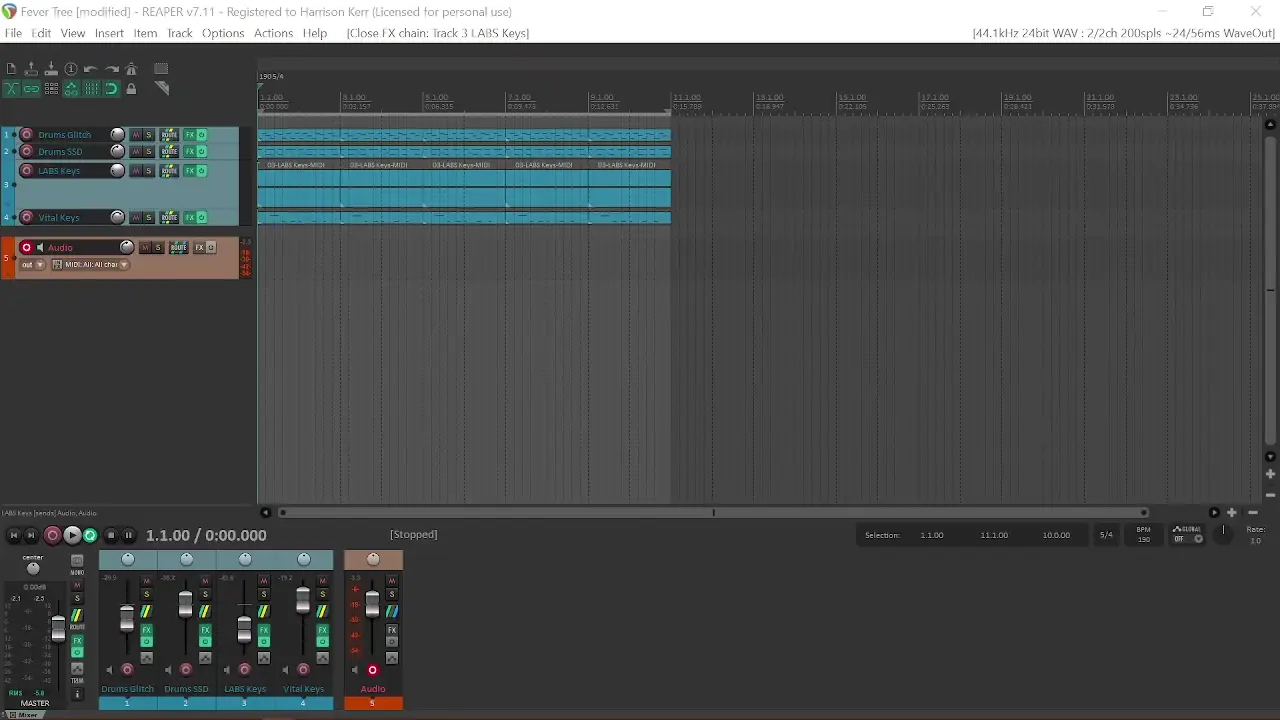Click the Save project icon
The width and height of the screenshot is (1280, 720).
pos(51,68)
